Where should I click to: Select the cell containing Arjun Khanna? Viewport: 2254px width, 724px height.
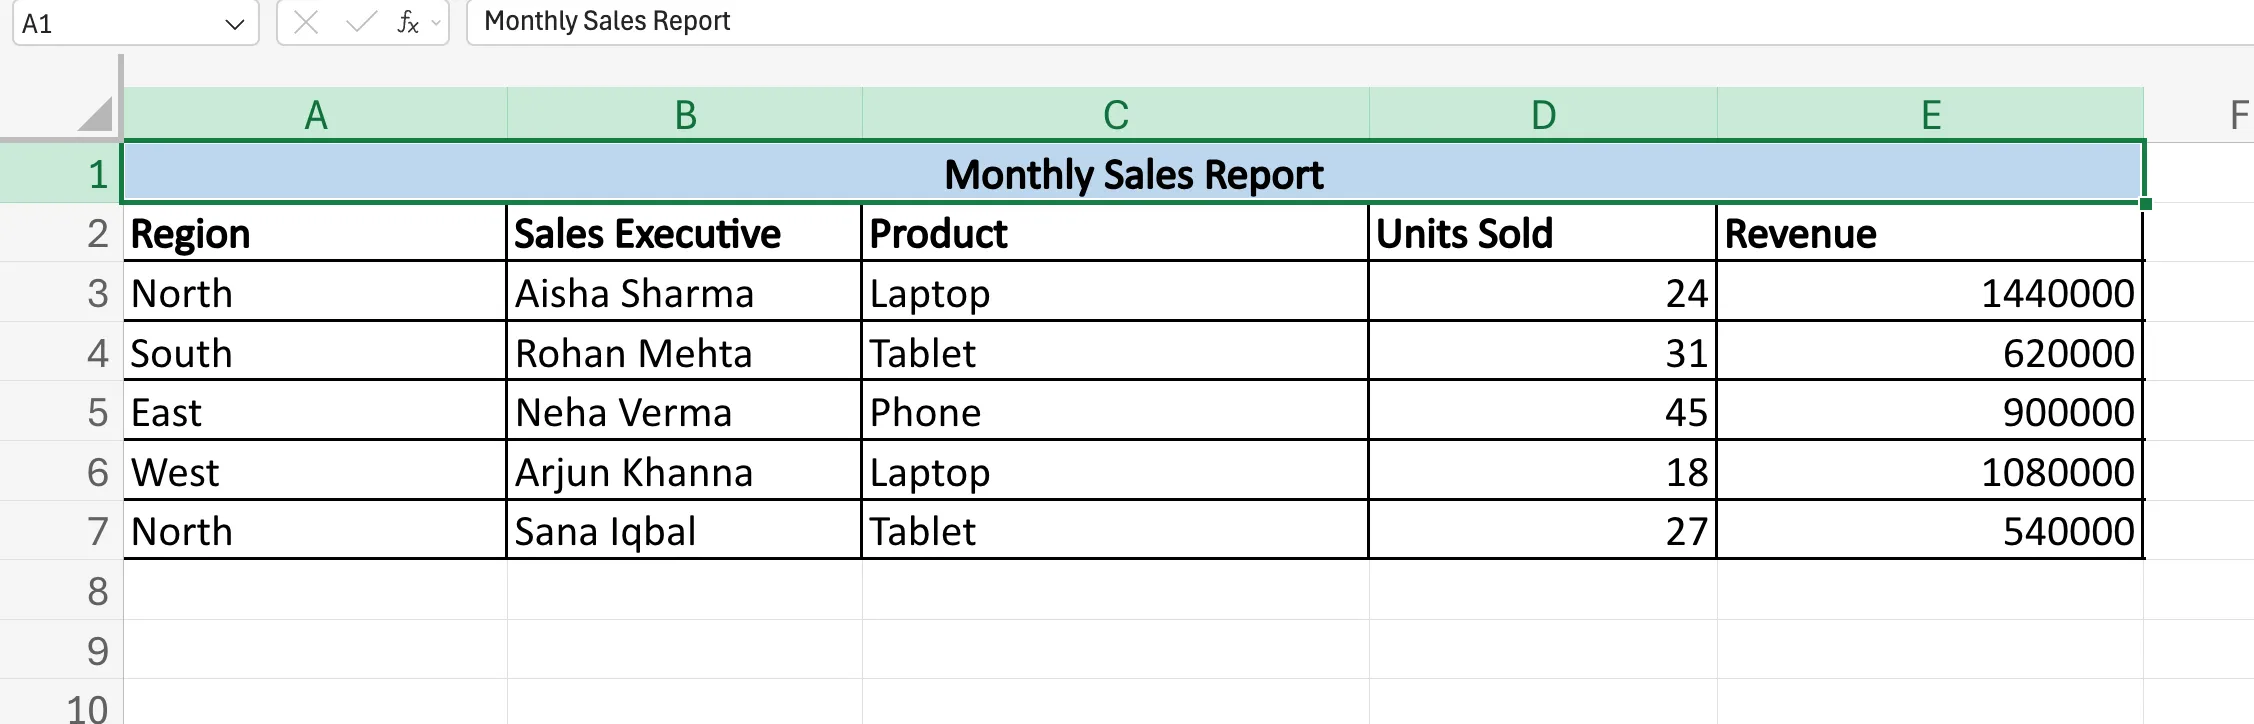[684, 472]
